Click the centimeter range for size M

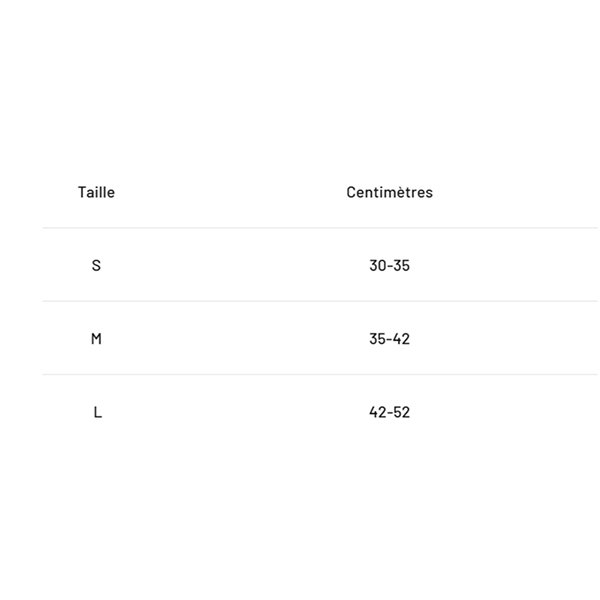[x=389, y=338]
